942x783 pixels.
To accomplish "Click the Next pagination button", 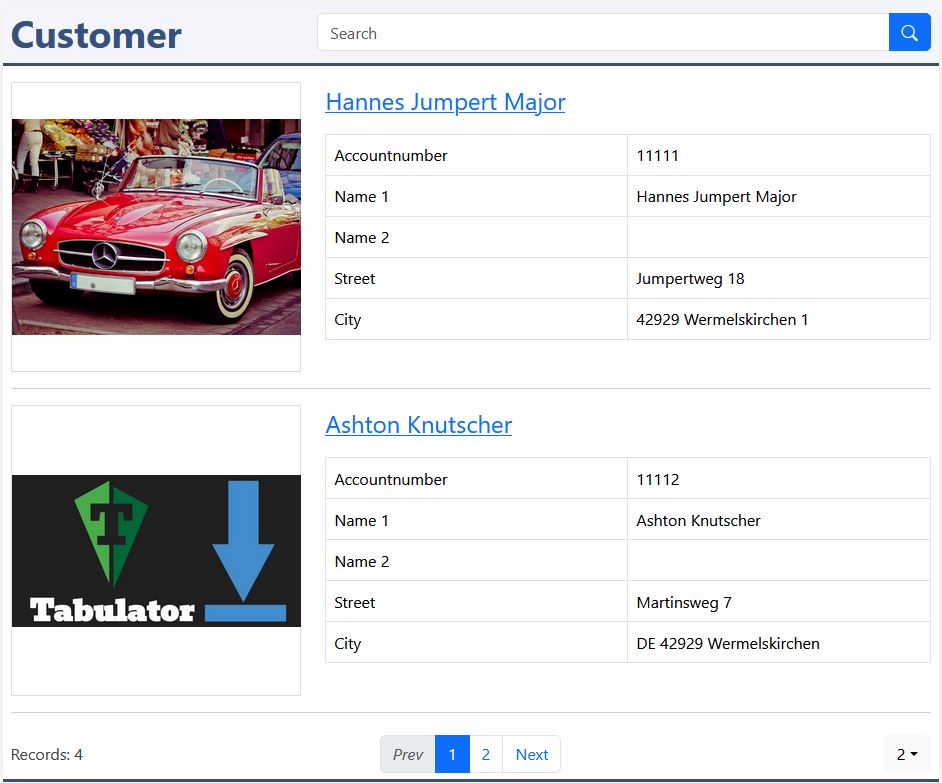I will click(x=531, y=754).
